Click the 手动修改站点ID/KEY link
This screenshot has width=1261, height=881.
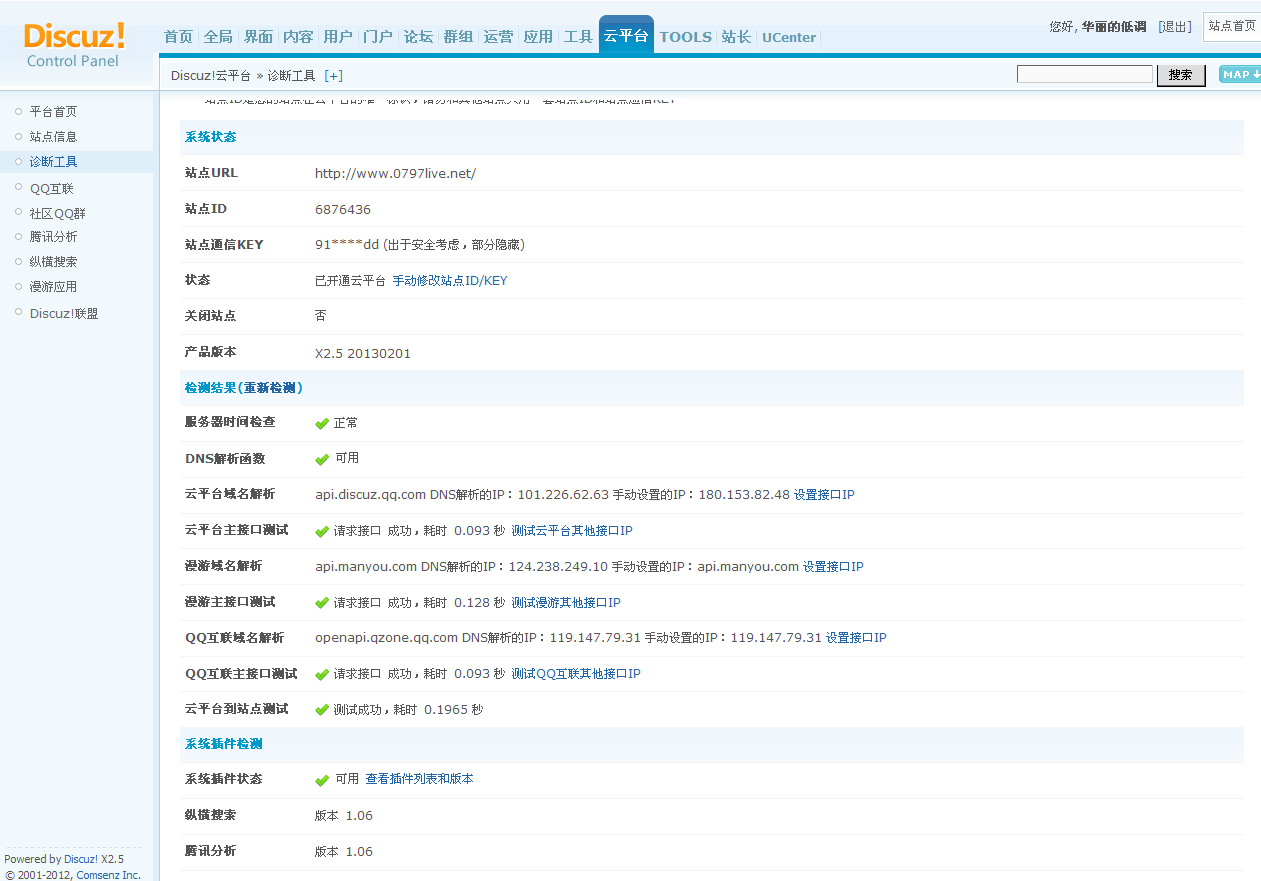coord(450,281)
